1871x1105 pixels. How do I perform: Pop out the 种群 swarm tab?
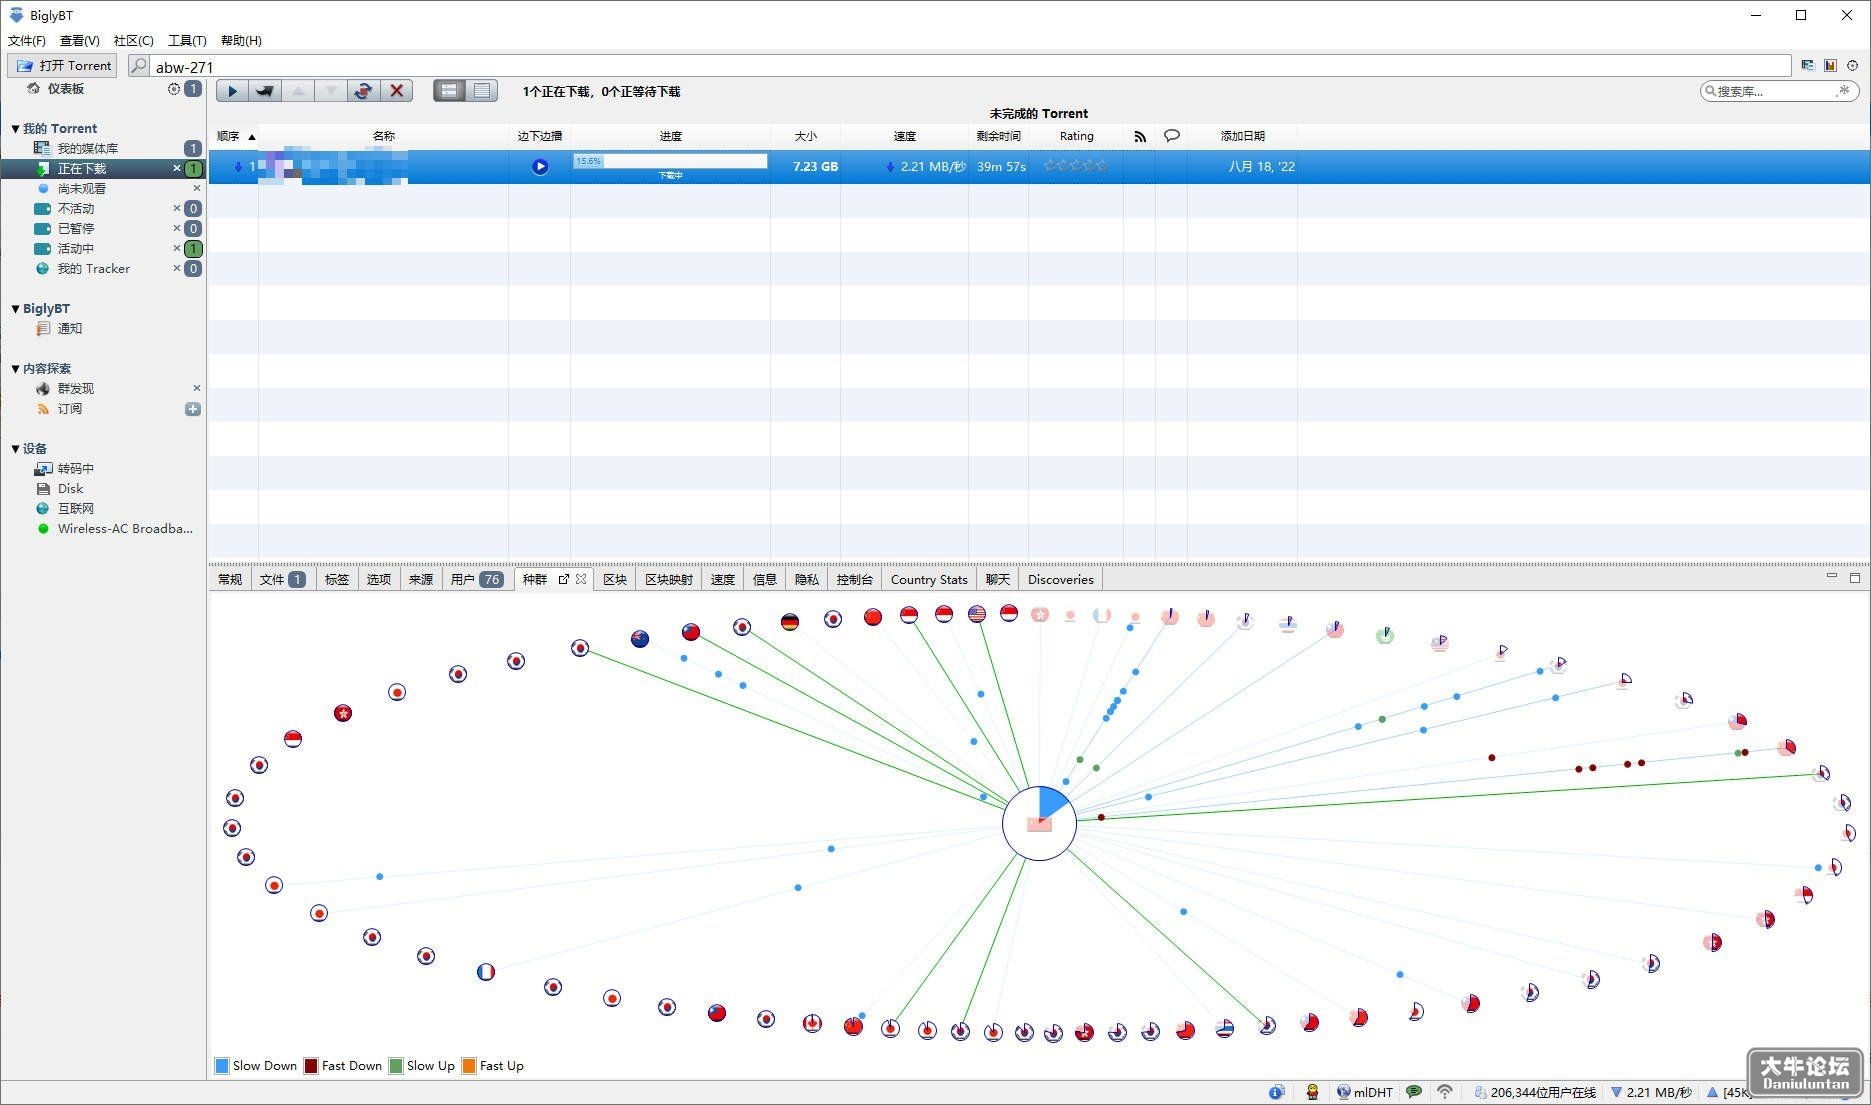564,579
